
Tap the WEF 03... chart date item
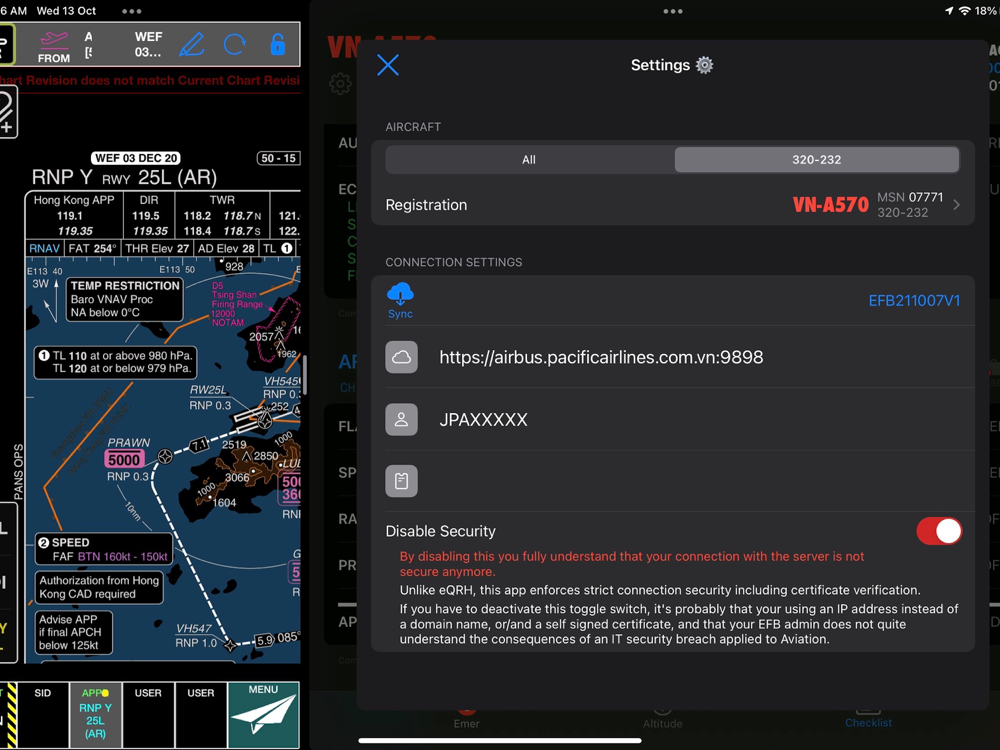click(x=148, y=45)
